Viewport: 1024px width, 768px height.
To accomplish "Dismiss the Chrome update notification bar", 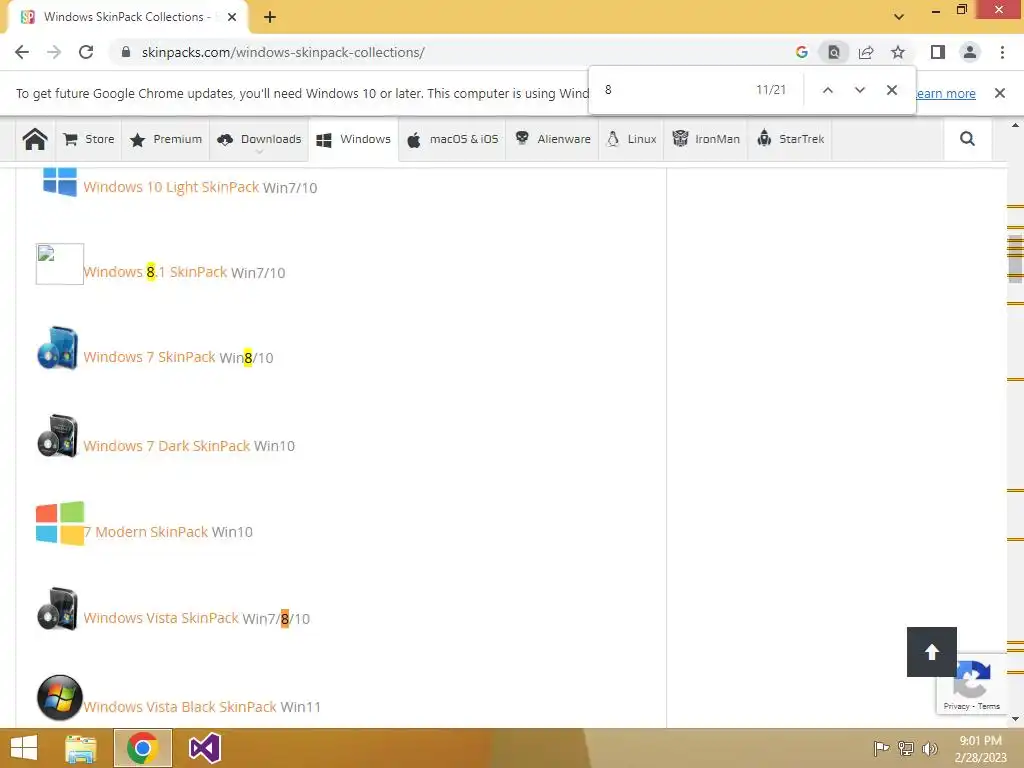I will pos(1000,93).
